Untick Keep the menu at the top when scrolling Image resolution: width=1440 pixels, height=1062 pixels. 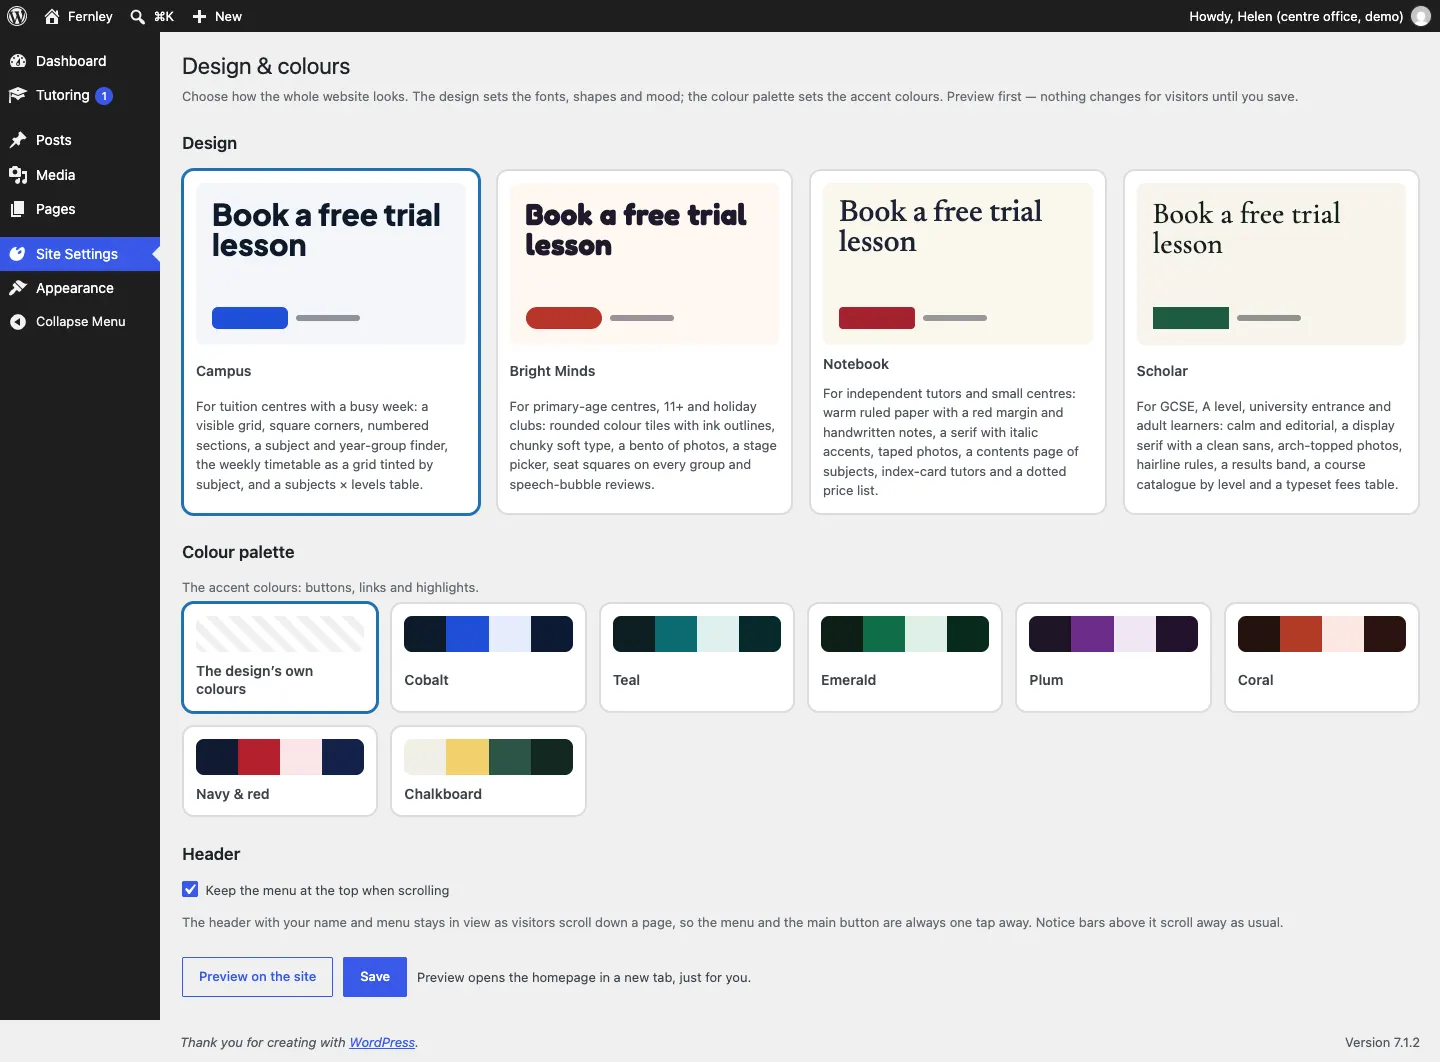pos(190,889)
